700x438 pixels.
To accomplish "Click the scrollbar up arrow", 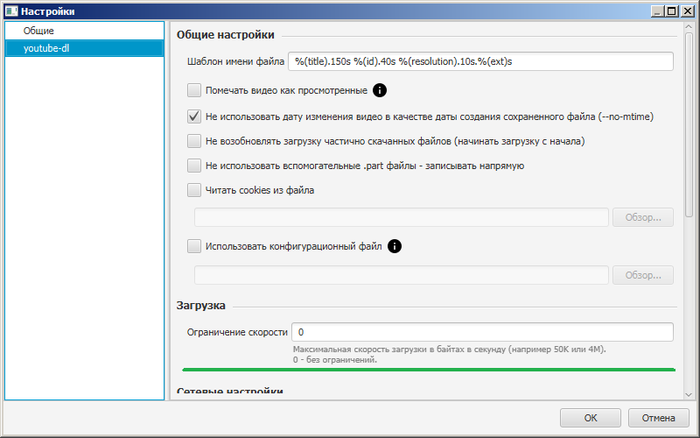I will pyautogui.click(x=688, y=27).
